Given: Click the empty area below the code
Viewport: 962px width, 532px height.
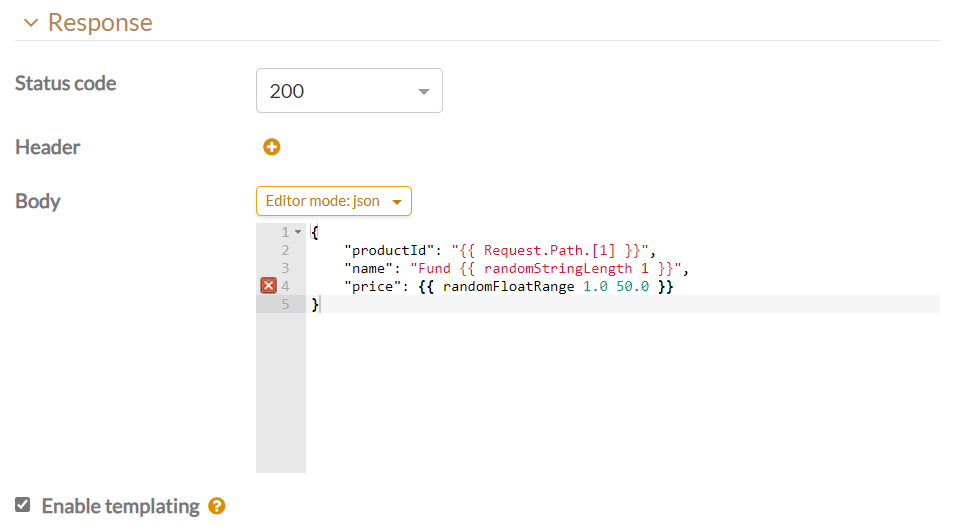Looking at the screenshot, I should point(620,400).
